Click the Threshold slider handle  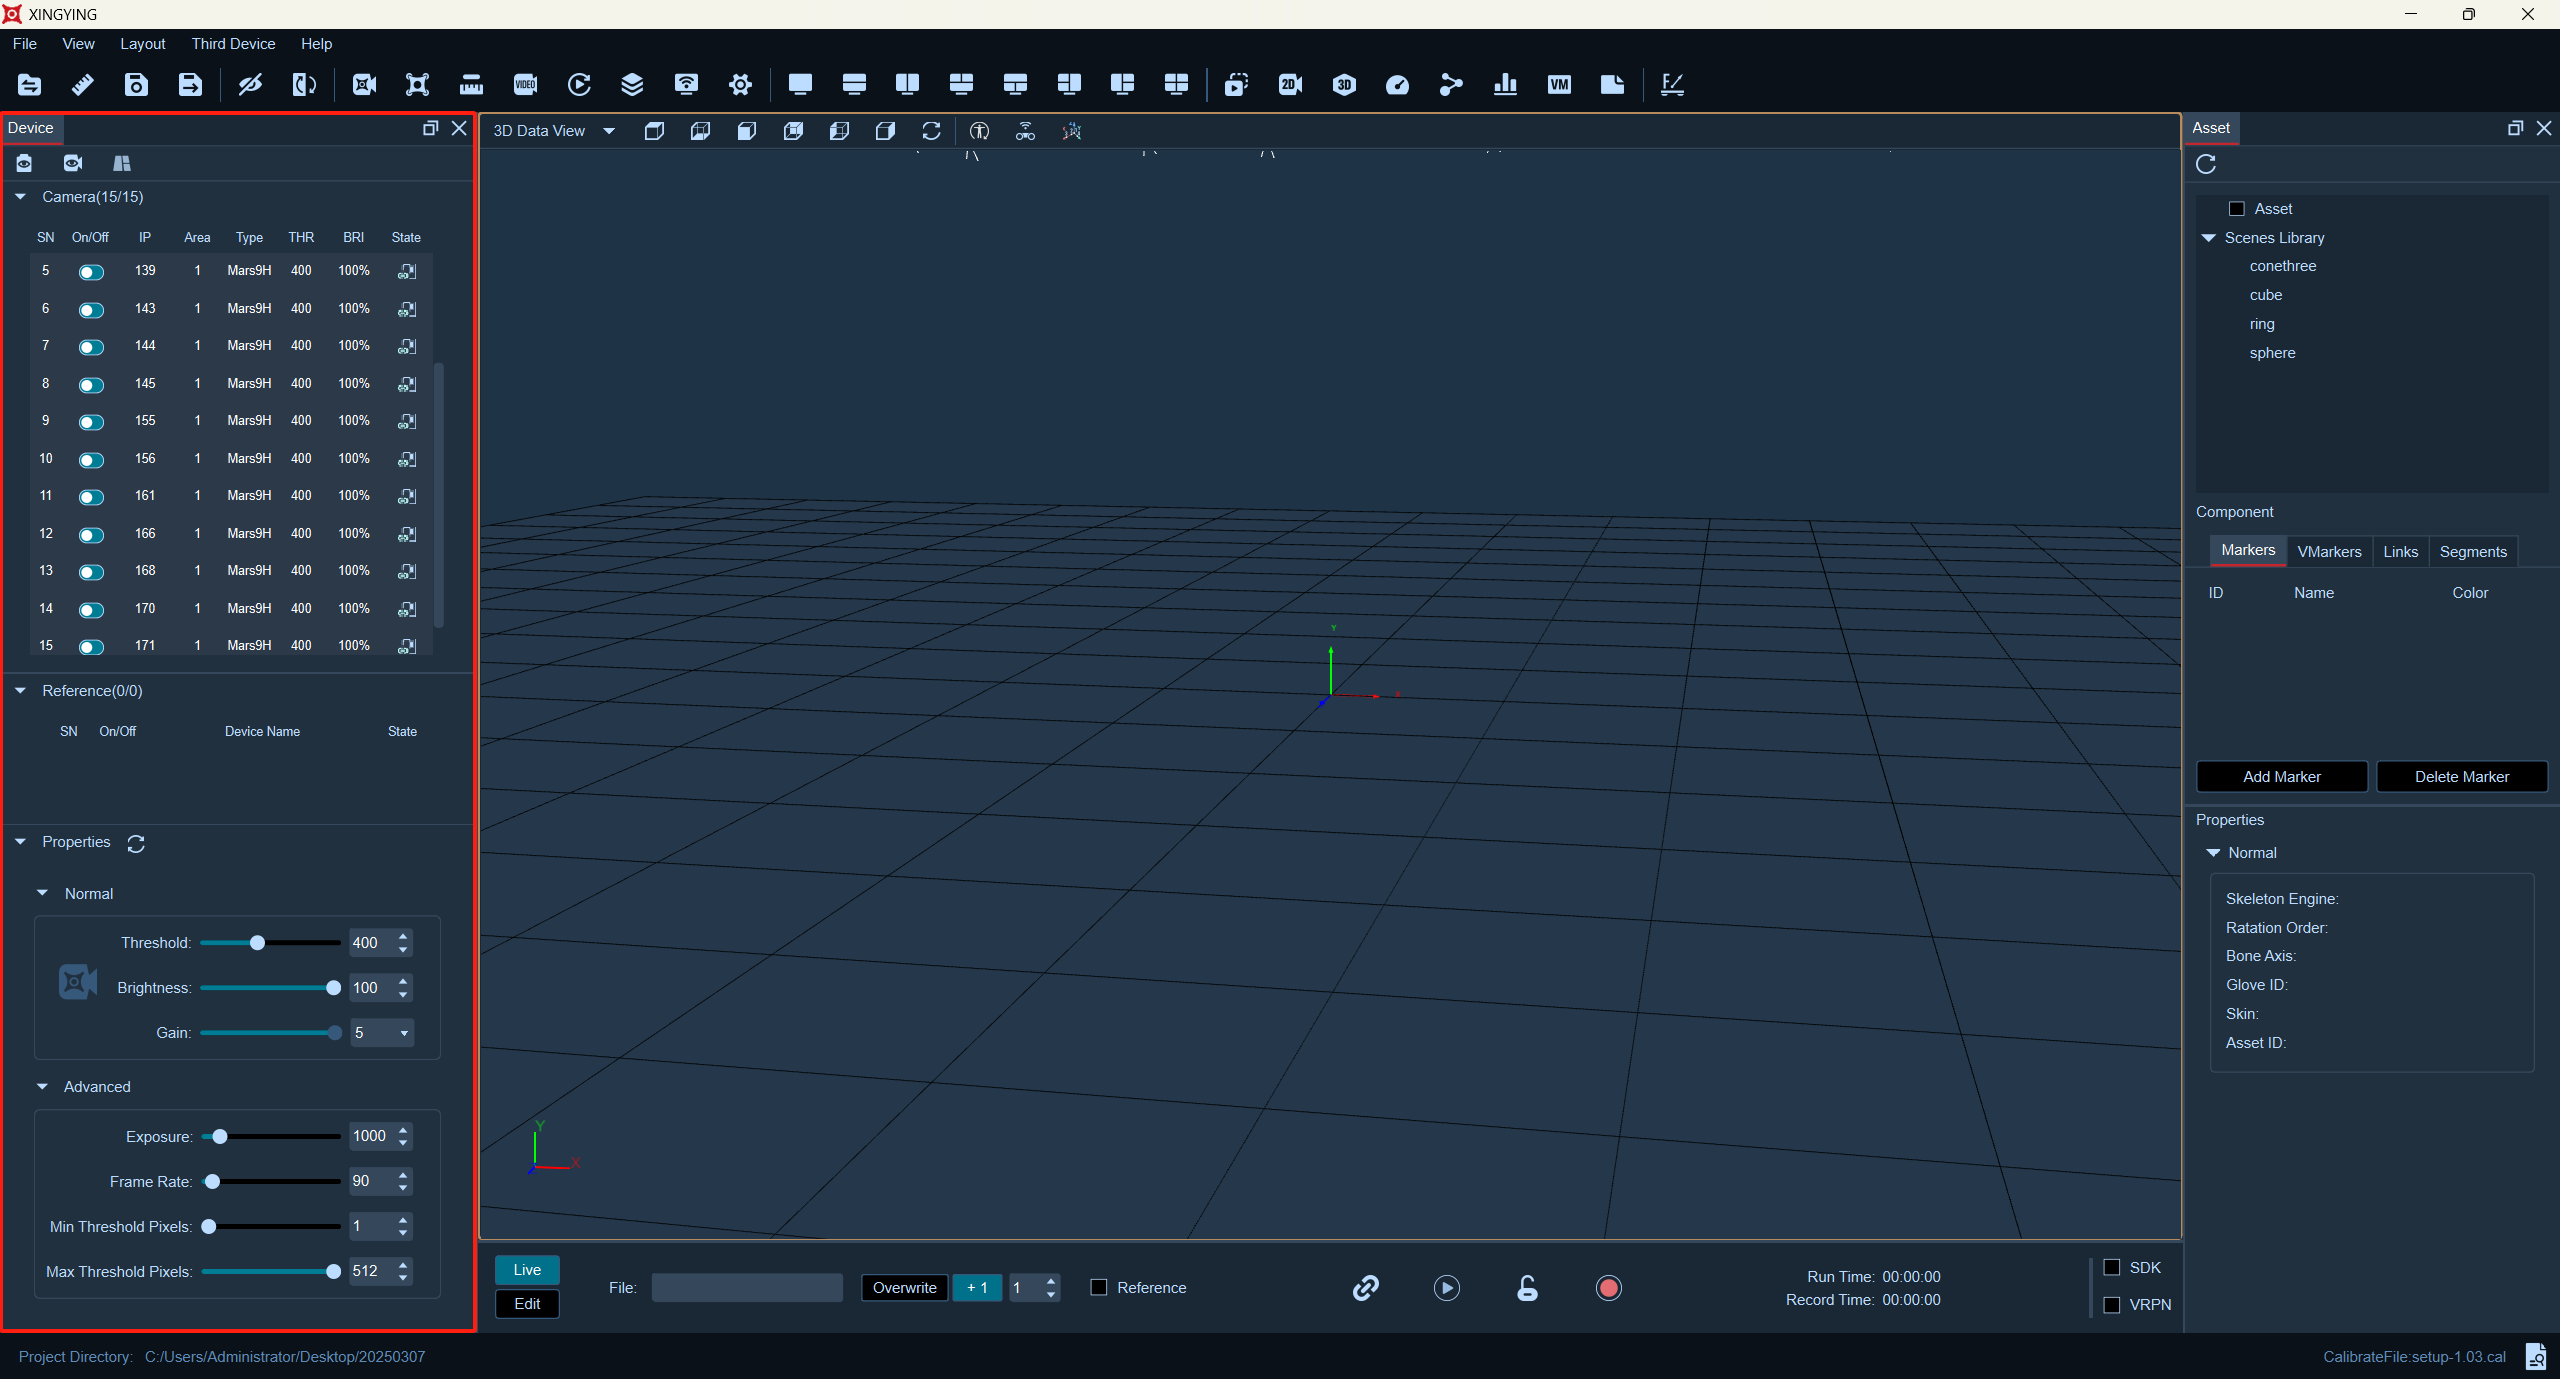[x=257, y=943]
